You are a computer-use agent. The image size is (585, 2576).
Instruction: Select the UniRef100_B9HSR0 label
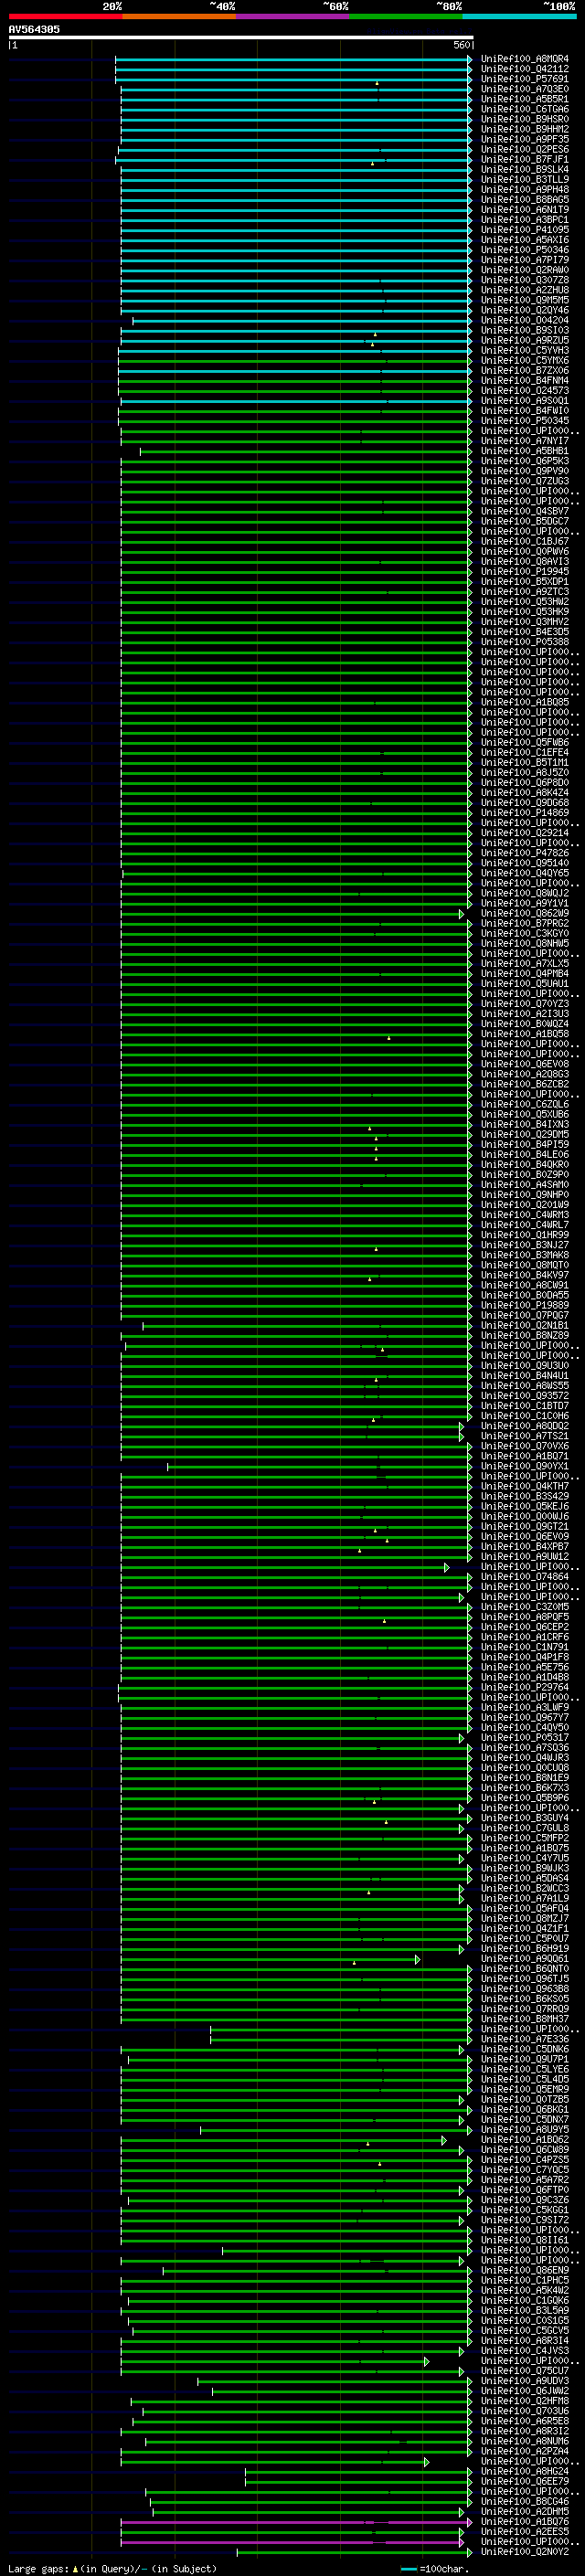525,119
